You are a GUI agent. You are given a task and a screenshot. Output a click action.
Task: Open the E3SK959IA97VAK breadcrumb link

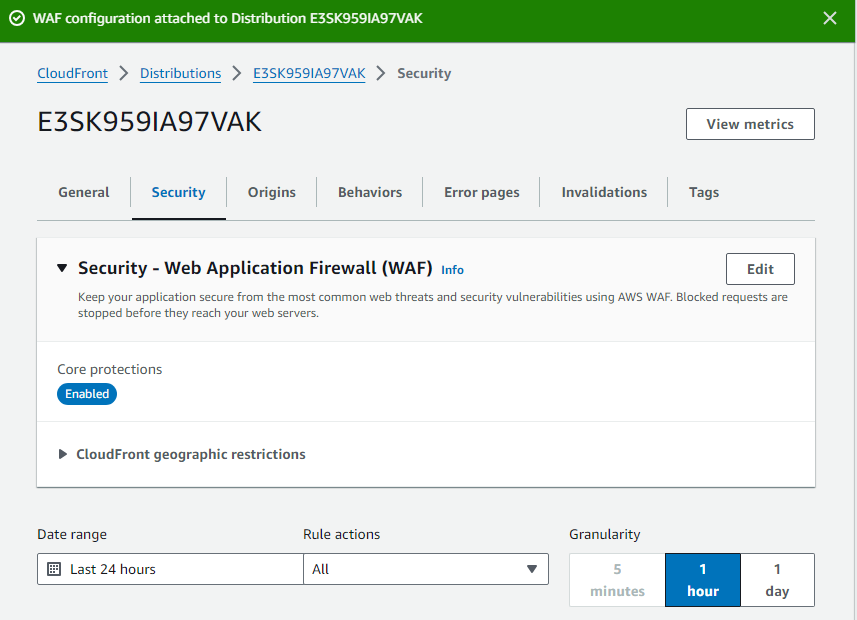click(309, 73)
